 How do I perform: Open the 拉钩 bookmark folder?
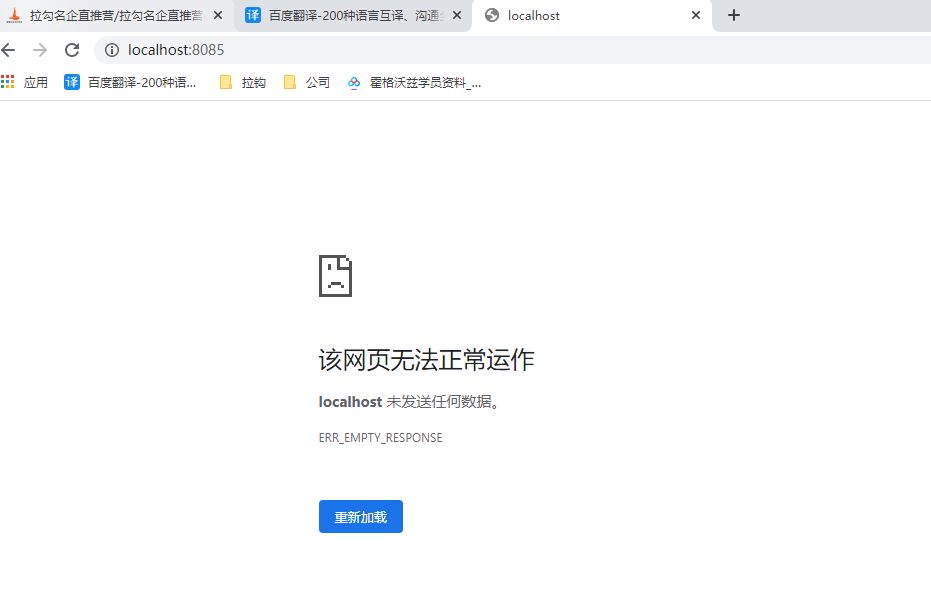pyautogui.click(x=243, y=83)
